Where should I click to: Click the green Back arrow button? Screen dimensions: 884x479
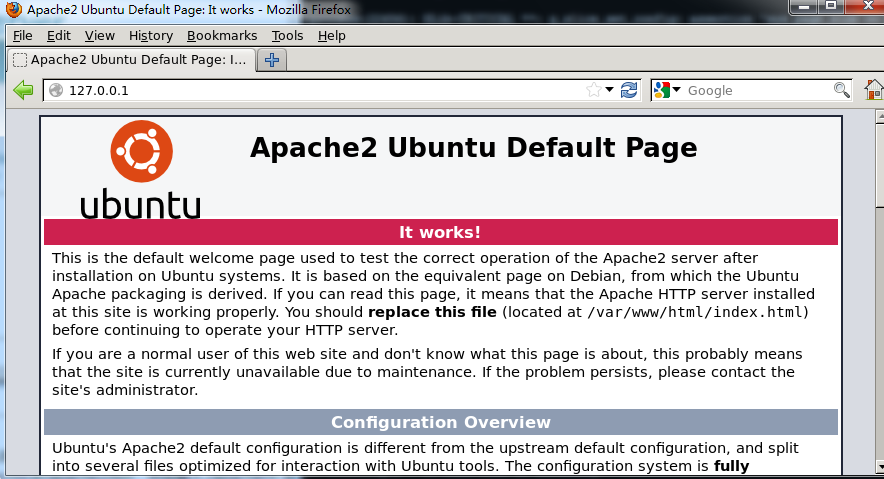click(x=23, y=90)
